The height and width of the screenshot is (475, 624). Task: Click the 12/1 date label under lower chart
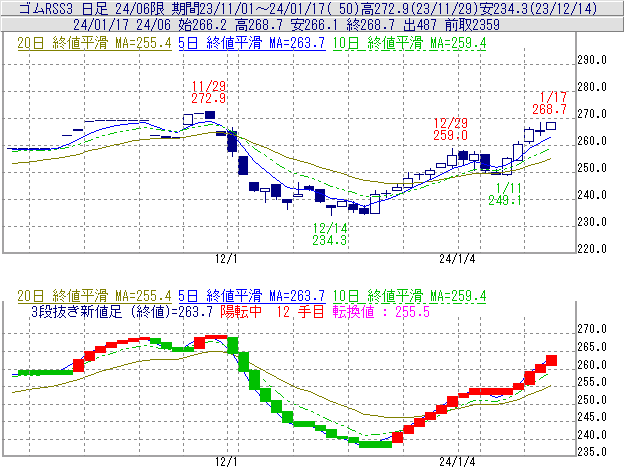tap(226, 462)
